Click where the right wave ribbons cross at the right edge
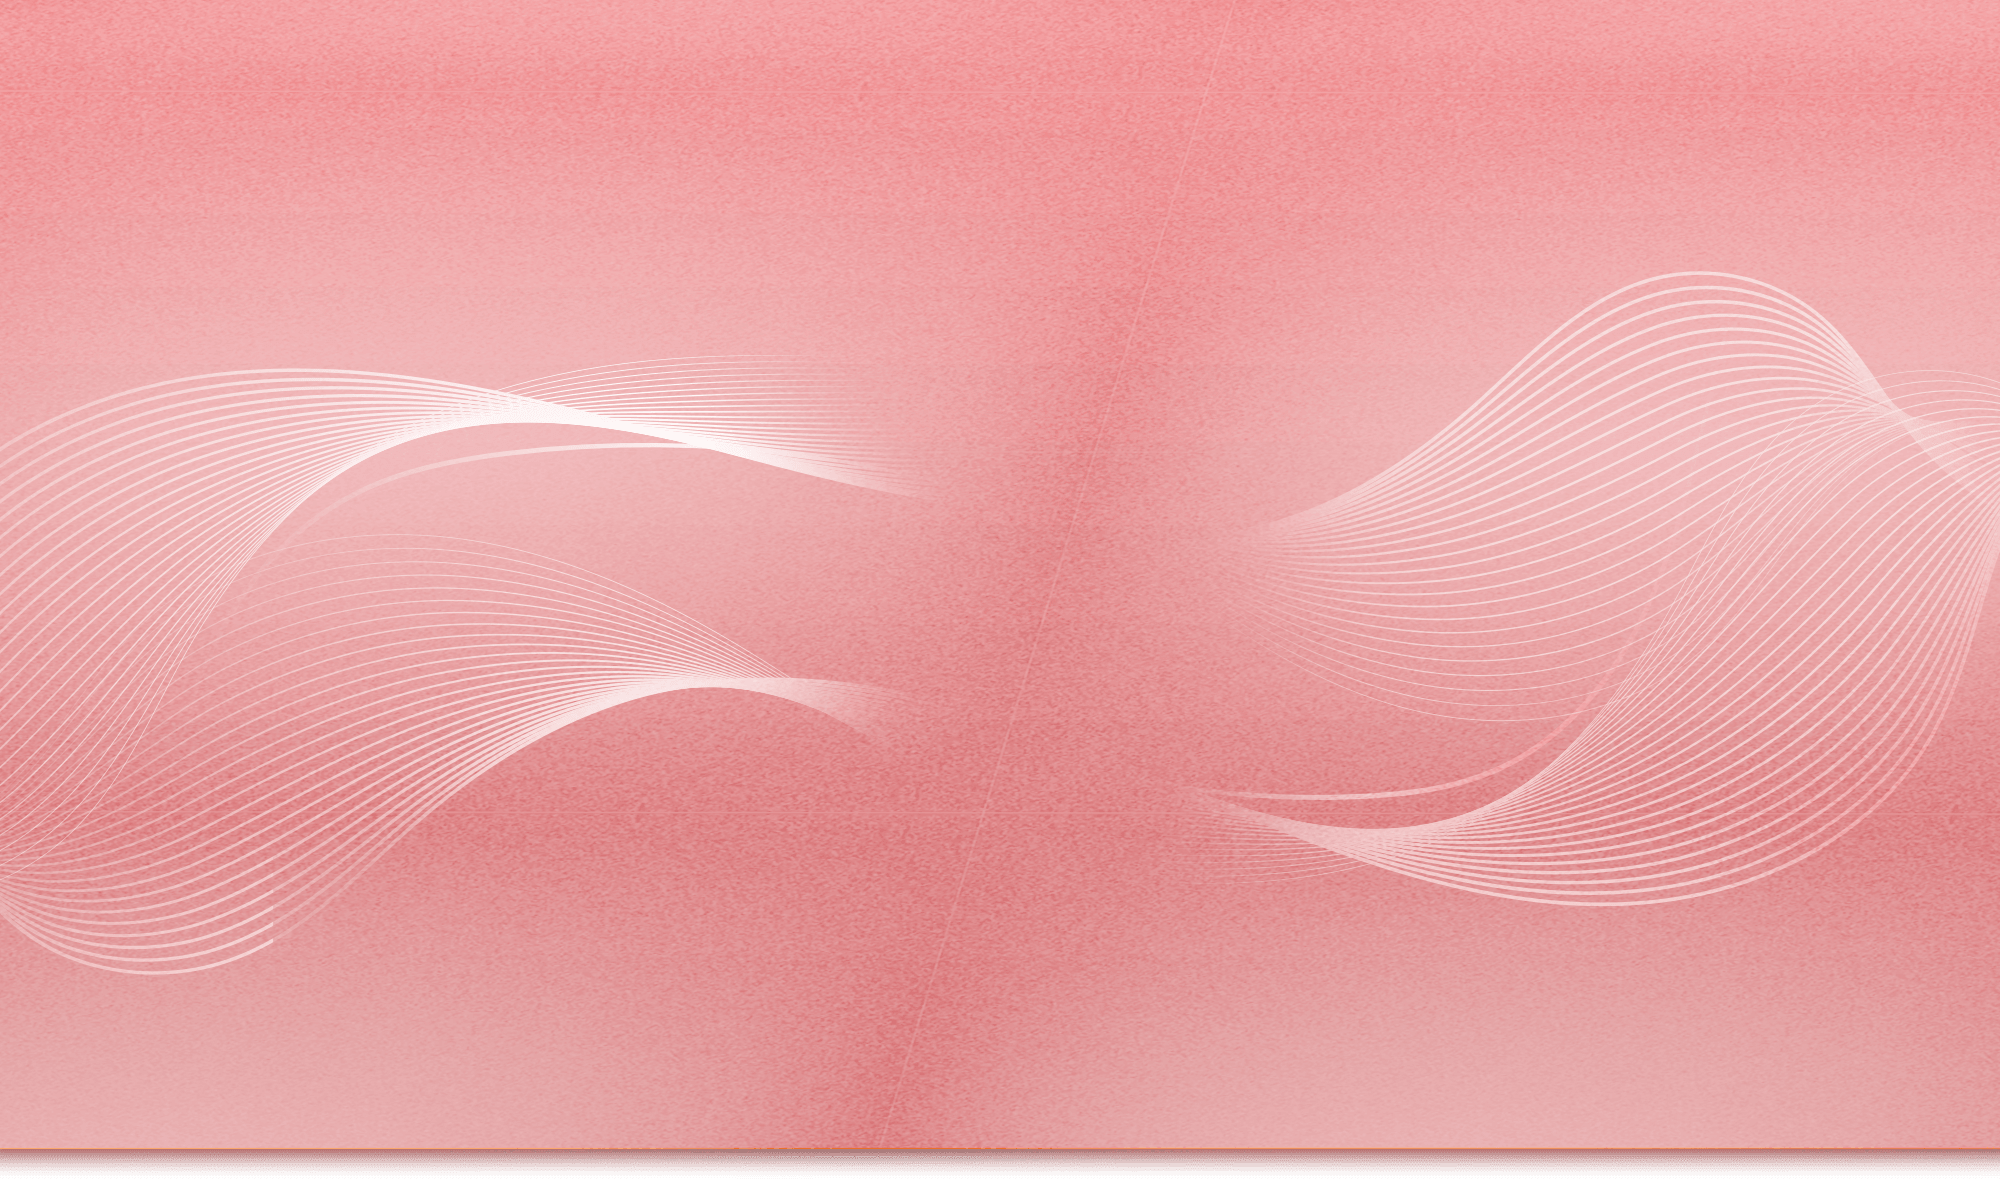This screenshot has width=2000, height=1202. point(1900,410)
